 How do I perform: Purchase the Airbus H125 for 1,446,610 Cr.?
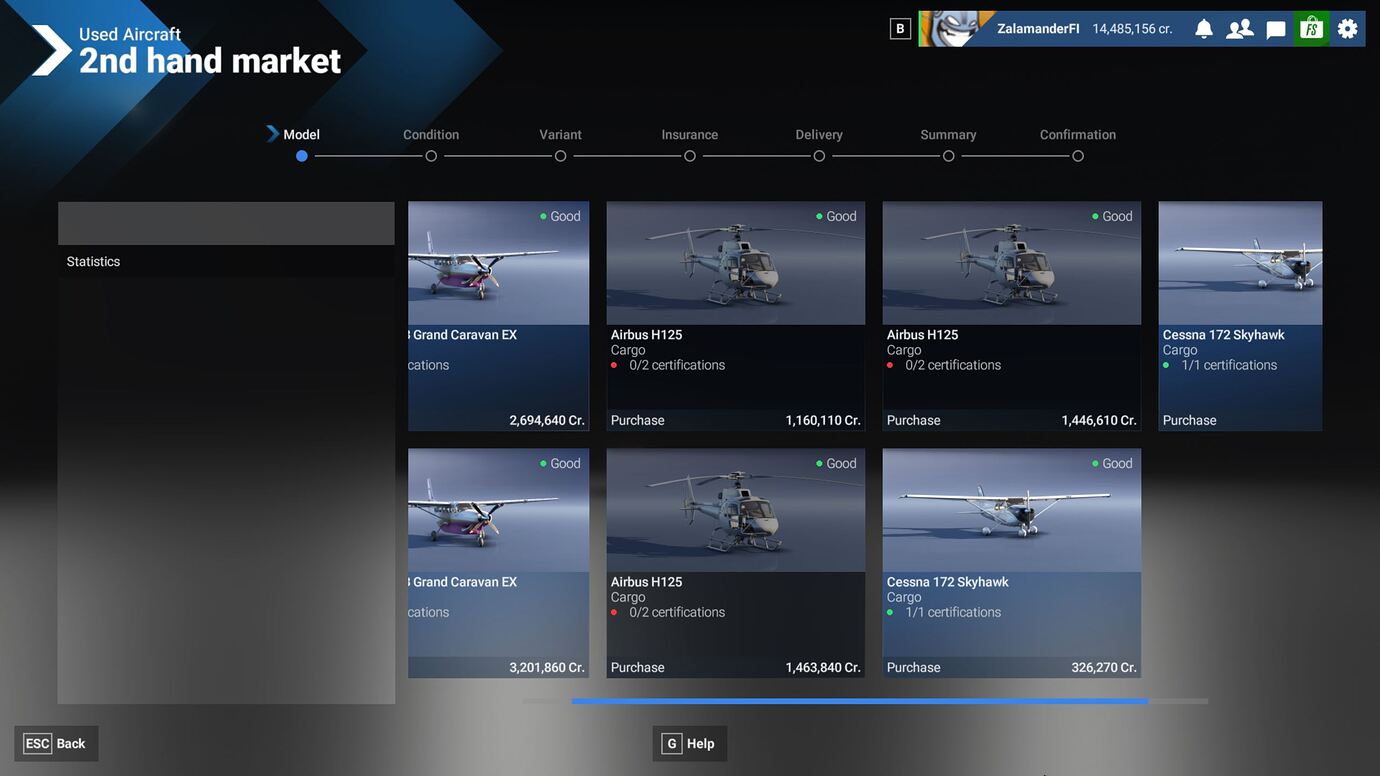coord(1012,420)
